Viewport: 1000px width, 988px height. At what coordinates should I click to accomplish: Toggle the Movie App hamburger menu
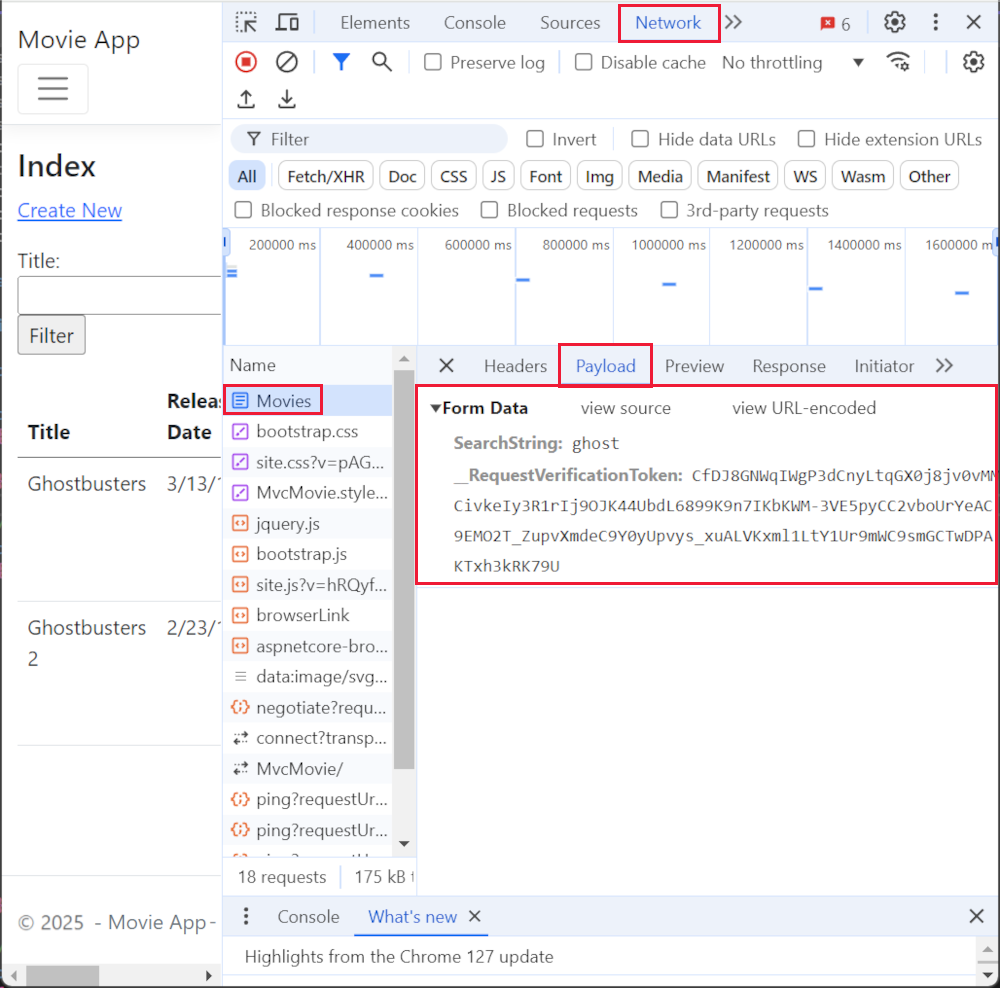click(x=53, y=89)
